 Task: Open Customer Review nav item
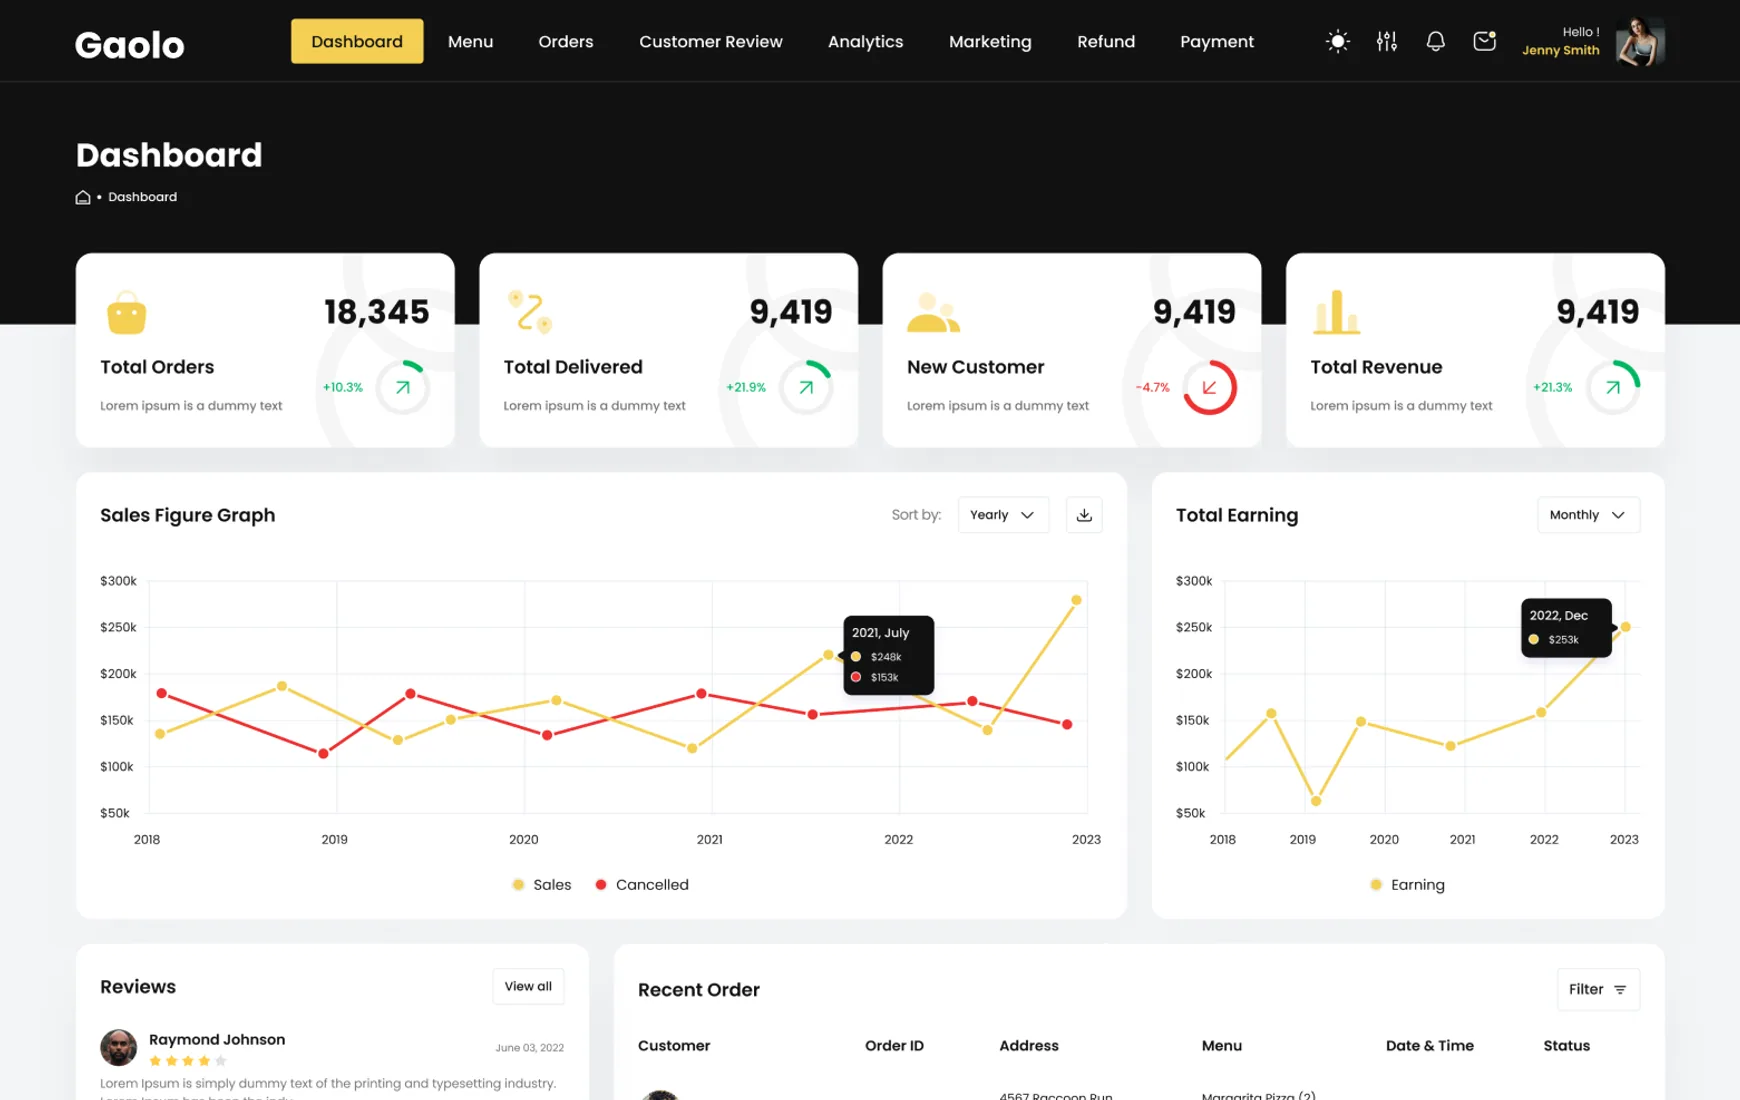pyautogui.click(x=711, y=41)
